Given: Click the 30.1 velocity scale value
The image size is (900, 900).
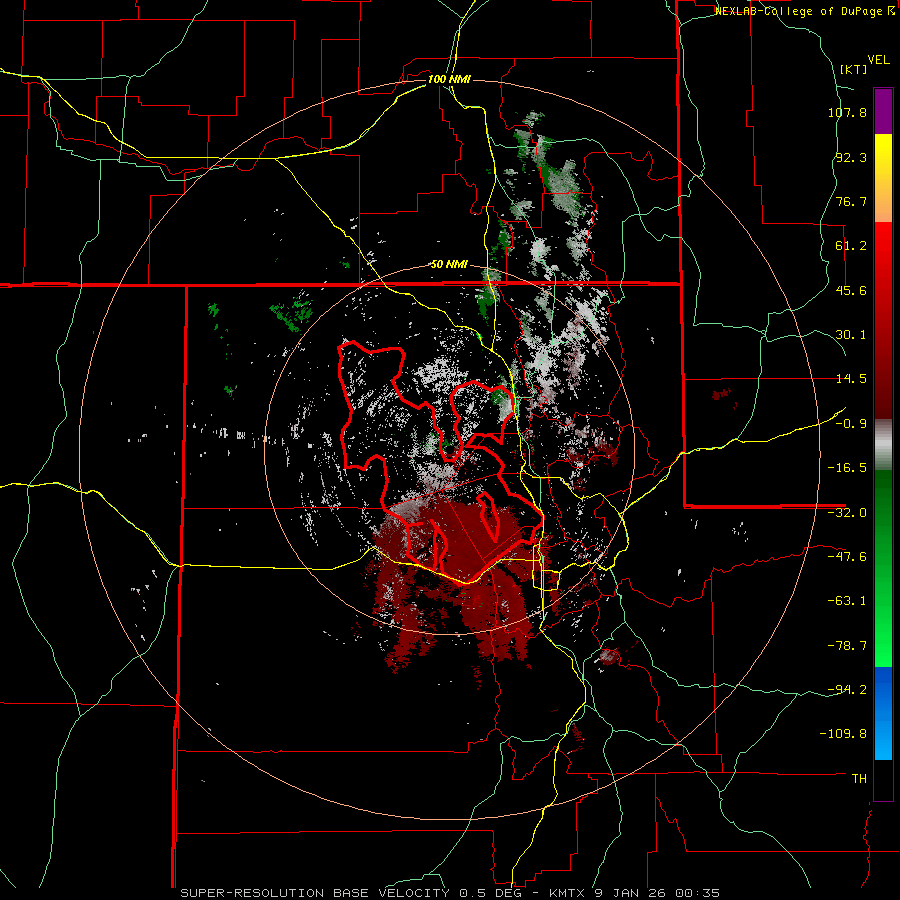Looking at the screenshot, I should tap(851, 335).
